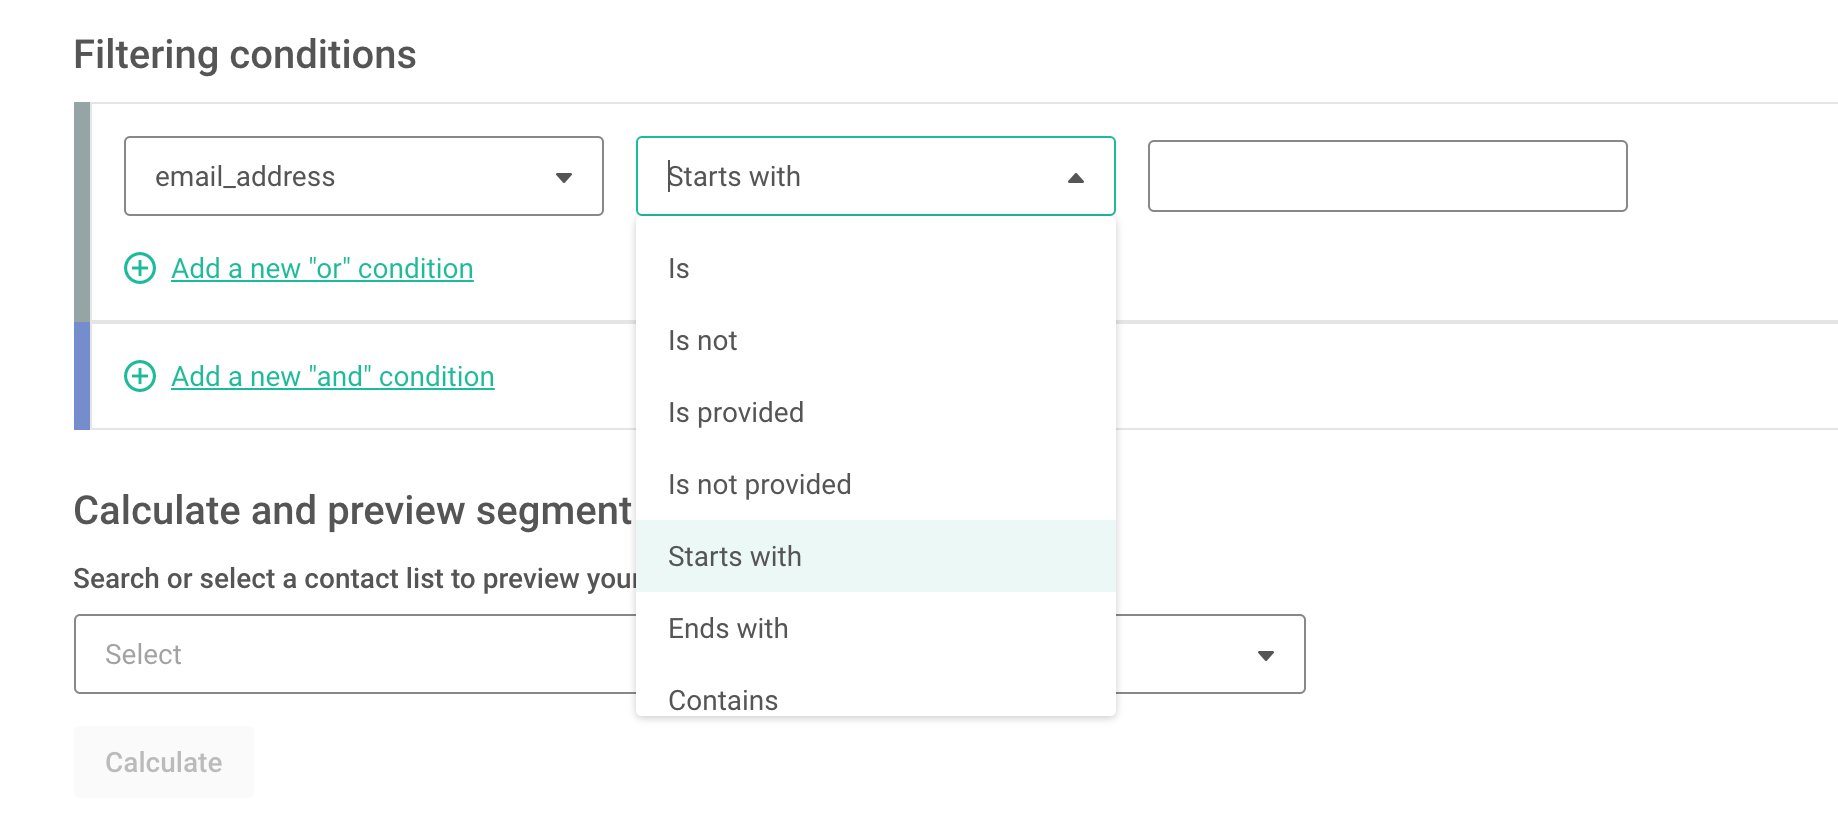Focus the filter value text field

pos(1388,176)
